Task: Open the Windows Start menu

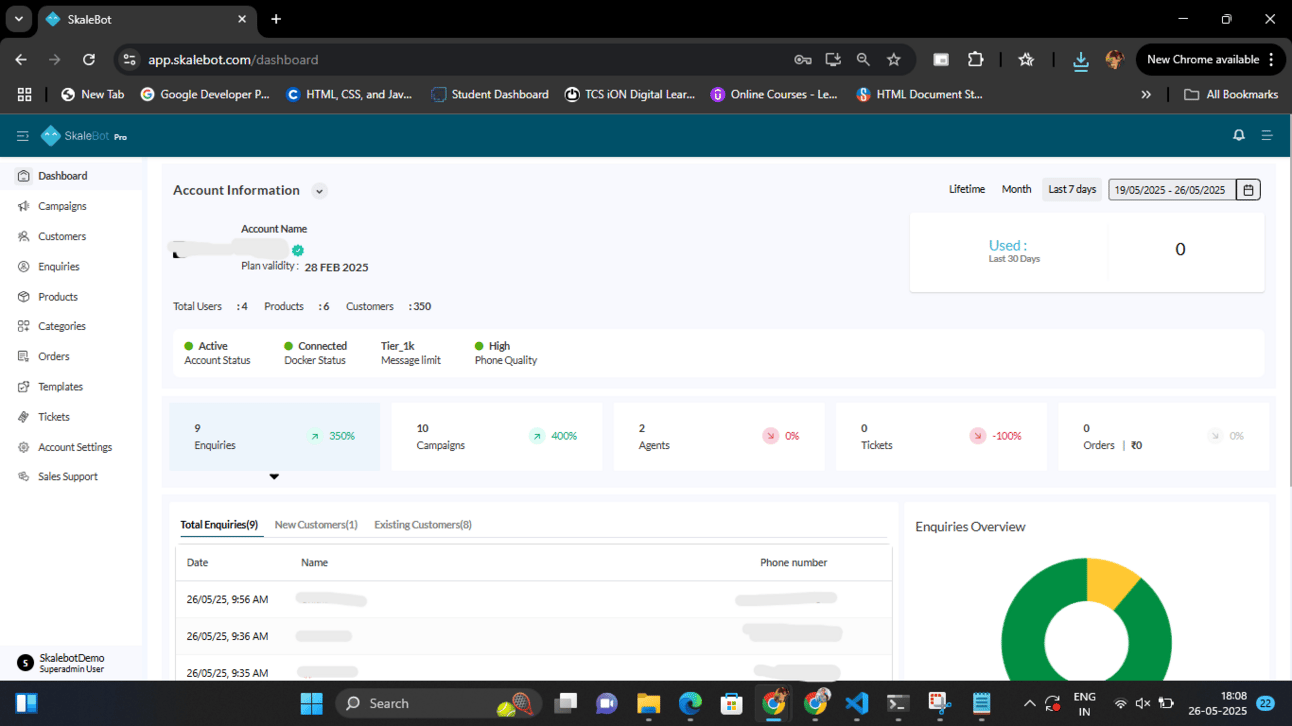Action: pyautogui.click(x=311, y=704)
